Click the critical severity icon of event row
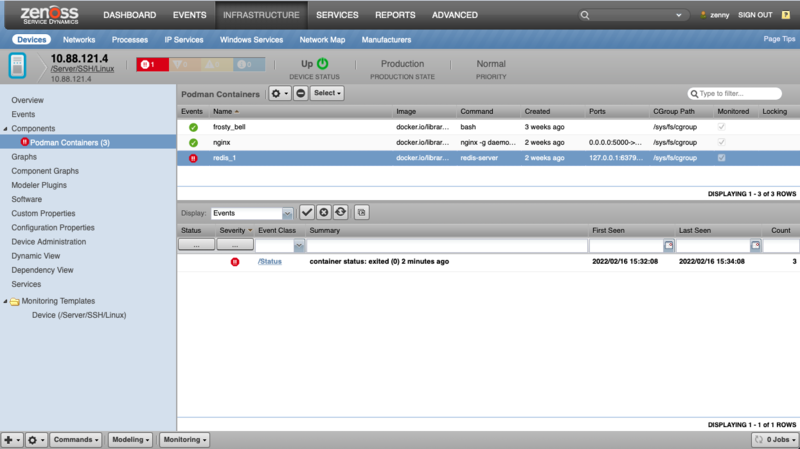Viewport: 800px width, 449px height. [x=235, y=262]
